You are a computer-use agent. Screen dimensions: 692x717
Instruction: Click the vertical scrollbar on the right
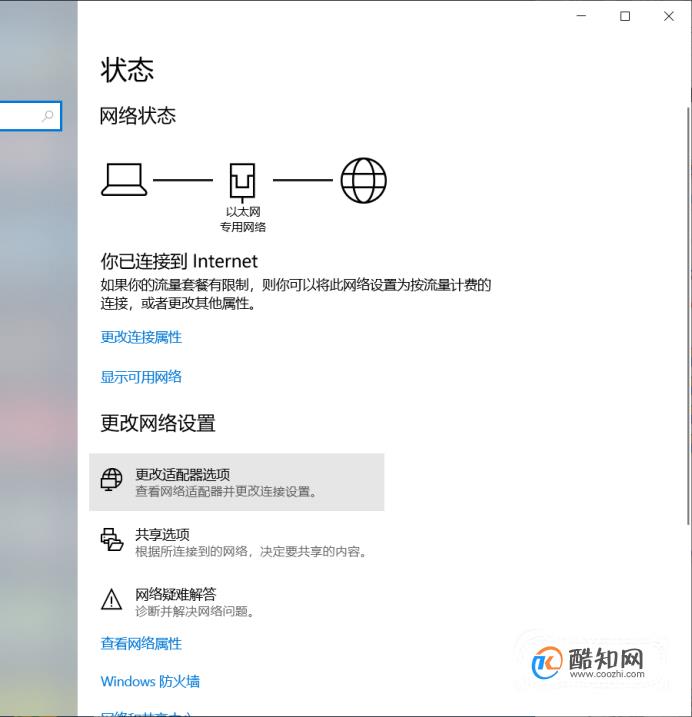(x=688, y=316)
